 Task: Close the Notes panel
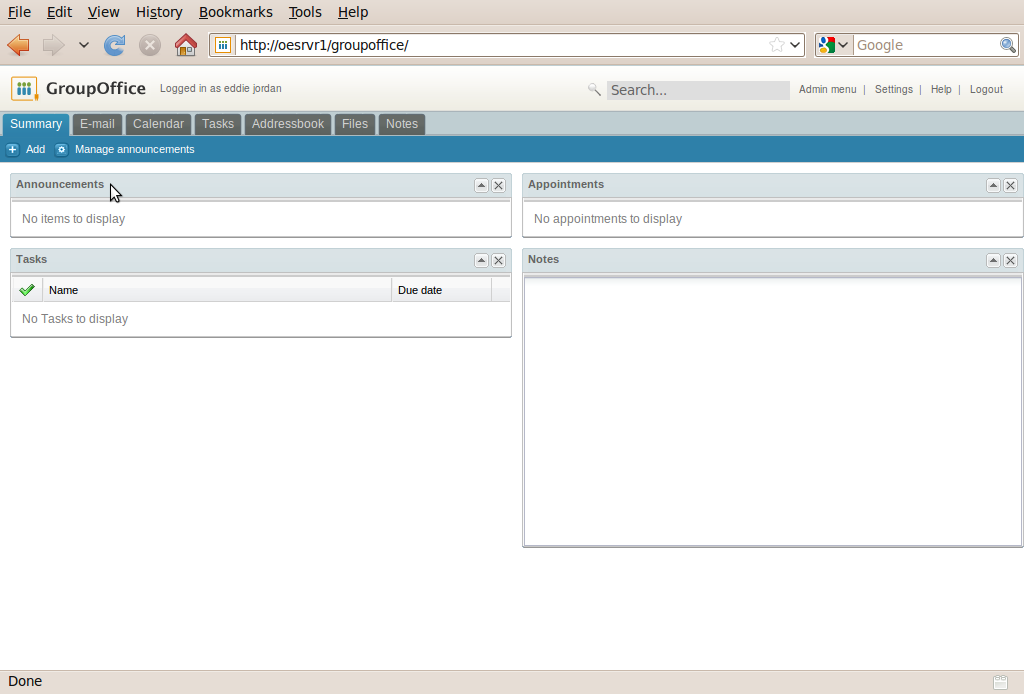(x=1010, y=260)
